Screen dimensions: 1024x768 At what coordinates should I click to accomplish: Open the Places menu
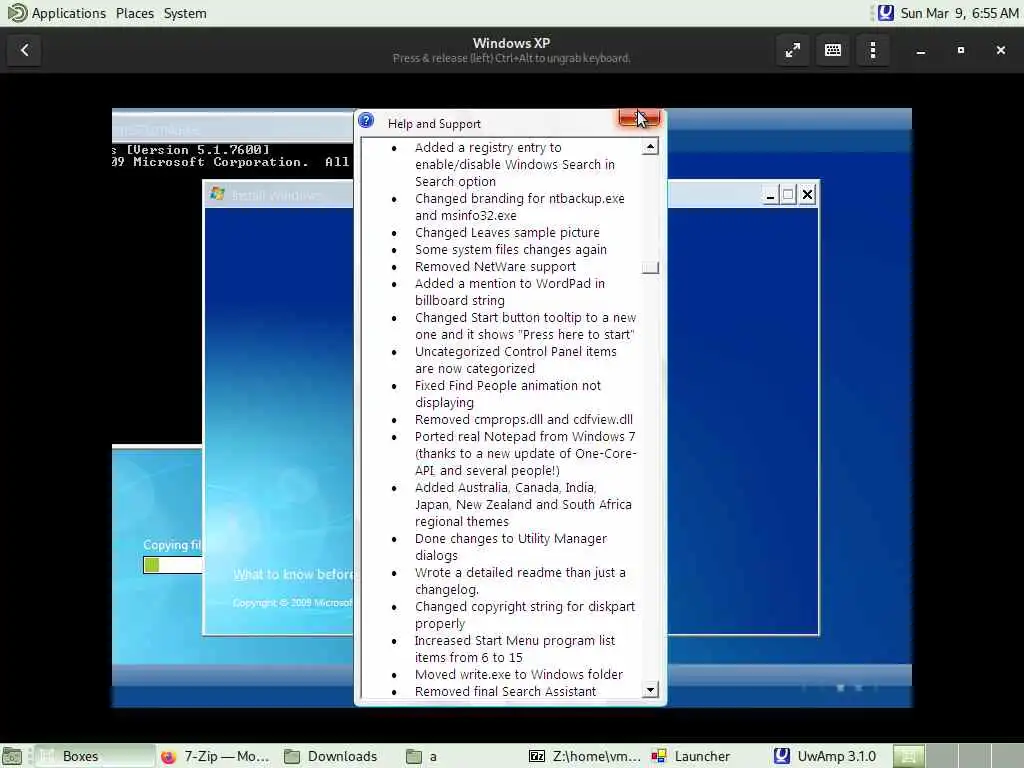135,13
